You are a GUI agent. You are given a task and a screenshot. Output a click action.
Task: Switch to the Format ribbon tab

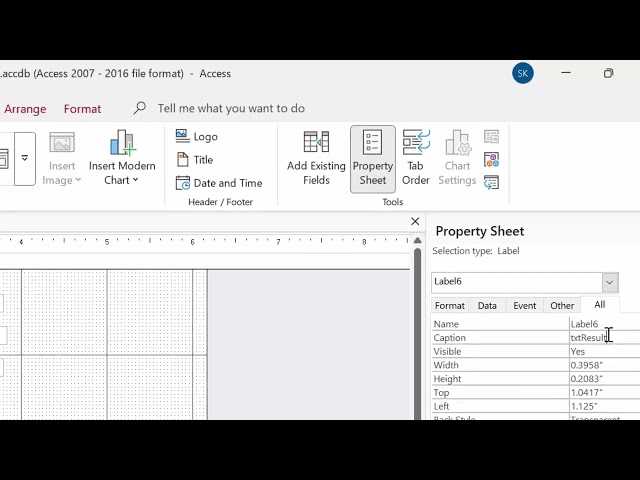82,109
